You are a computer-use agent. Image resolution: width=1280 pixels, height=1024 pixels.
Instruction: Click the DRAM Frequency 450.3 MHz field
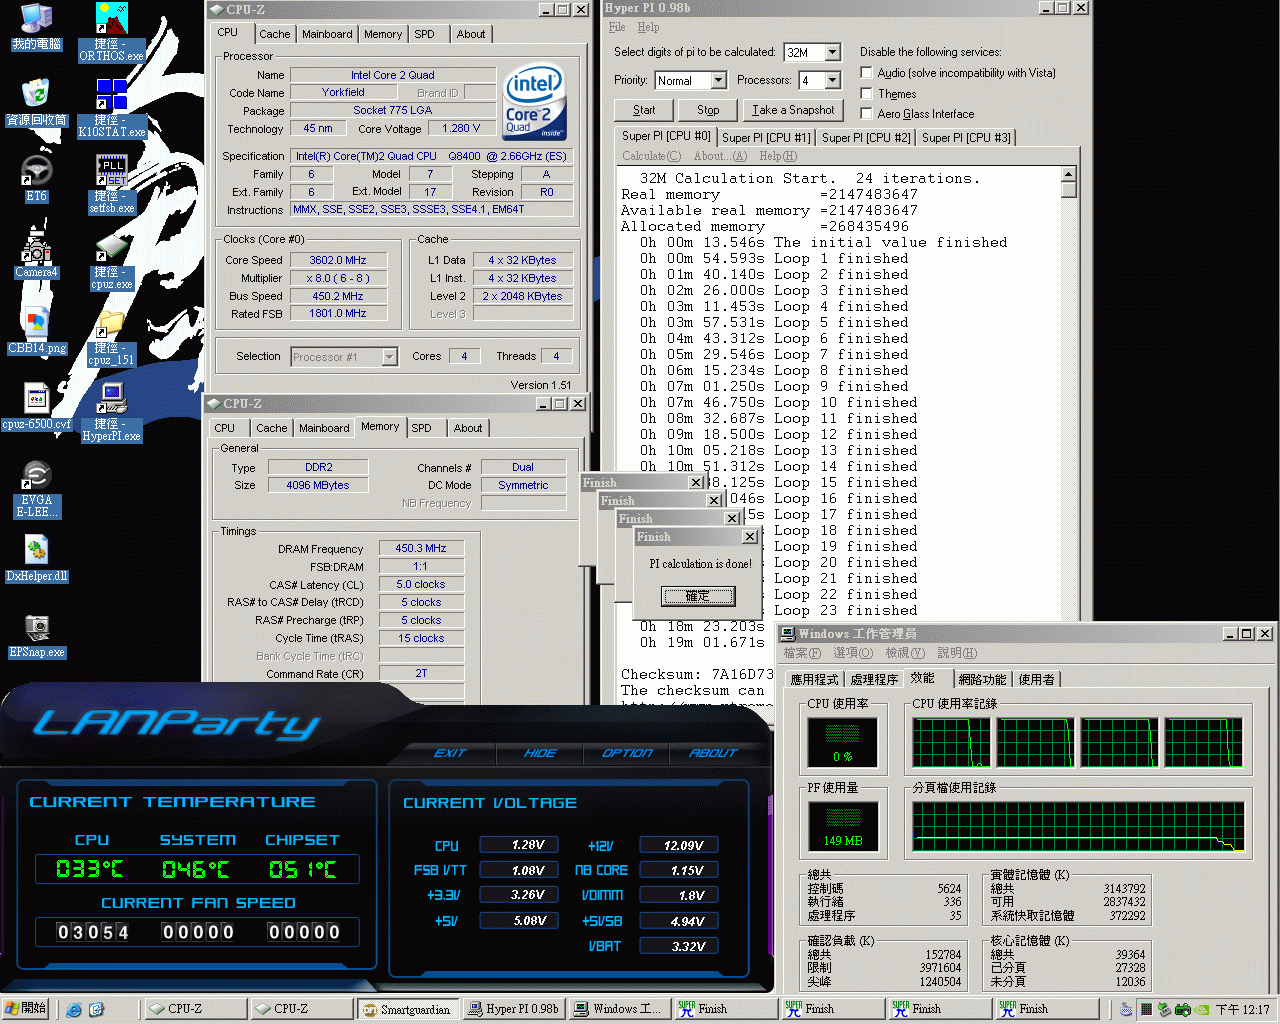tap(421, 548)
